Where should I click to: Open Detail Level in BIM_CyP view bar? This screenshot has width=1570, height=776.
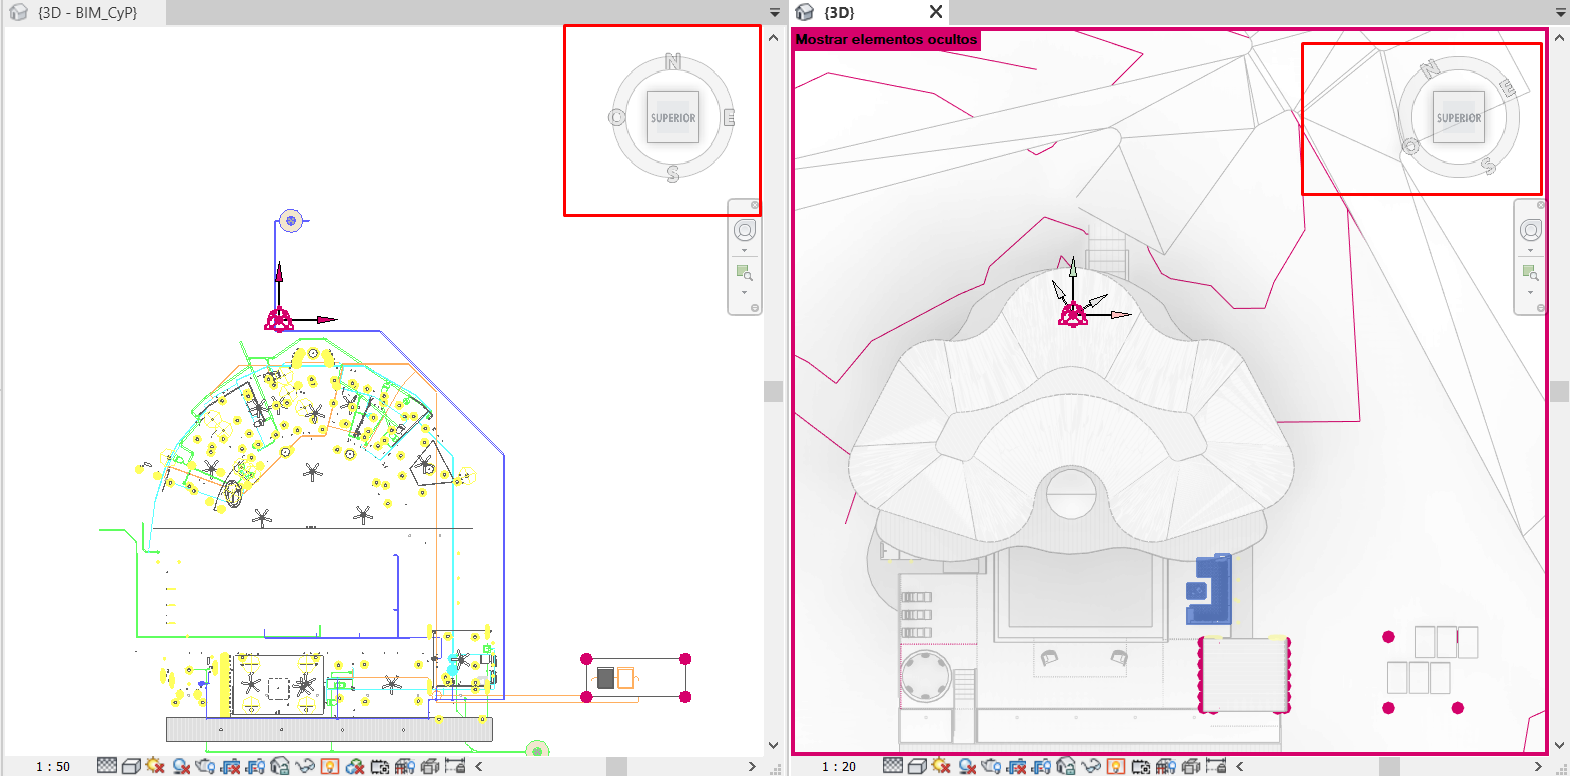(x=107, y=766)
